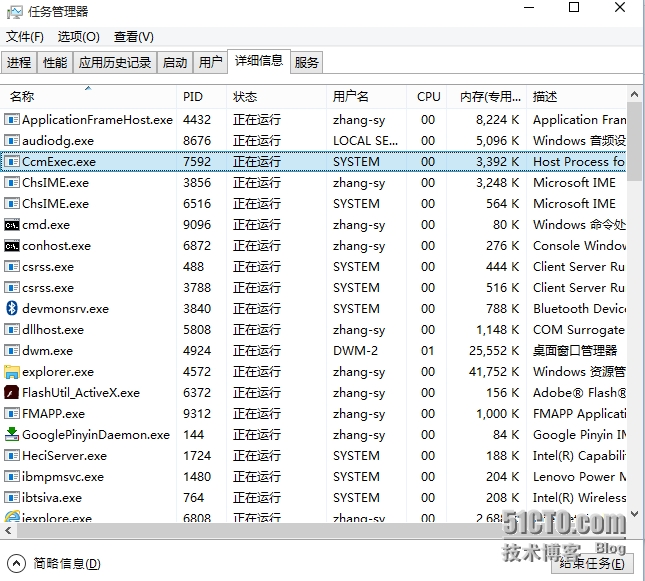Image resolution: width=645 pixels, height=581 pixels.
Task: Click the dllhost.exe process icon
Action: click(x=12, y=330)
